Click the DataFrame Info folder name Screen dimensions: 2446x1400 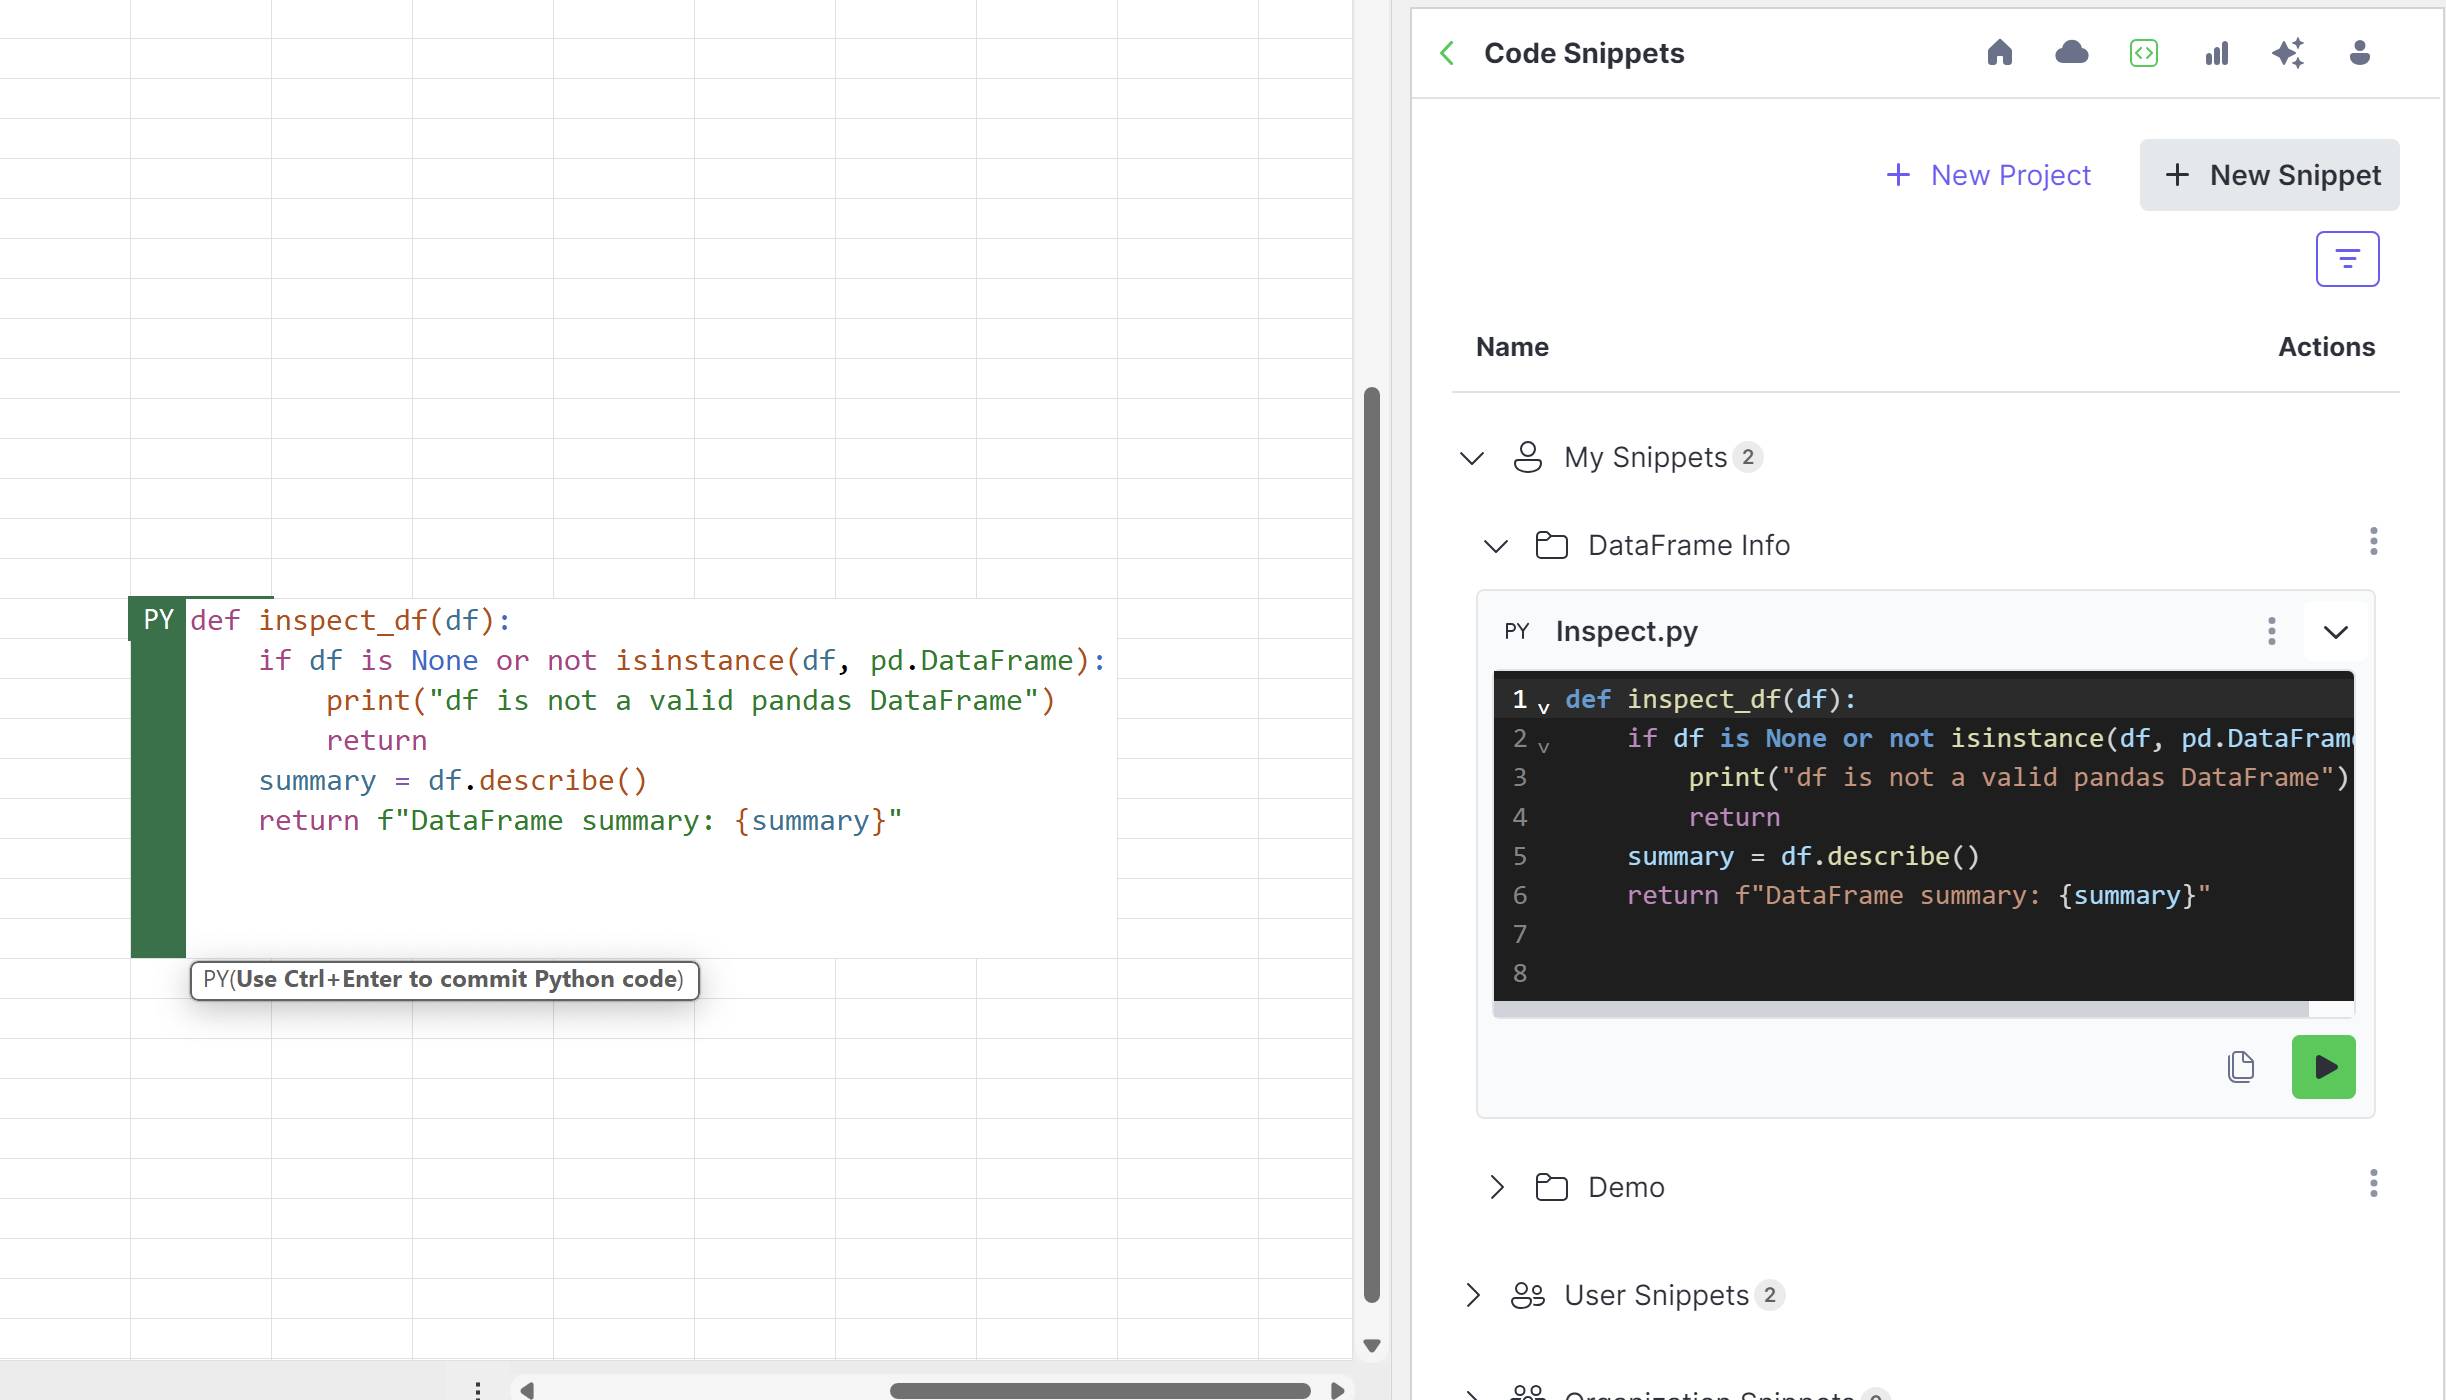coord(1689,545)
